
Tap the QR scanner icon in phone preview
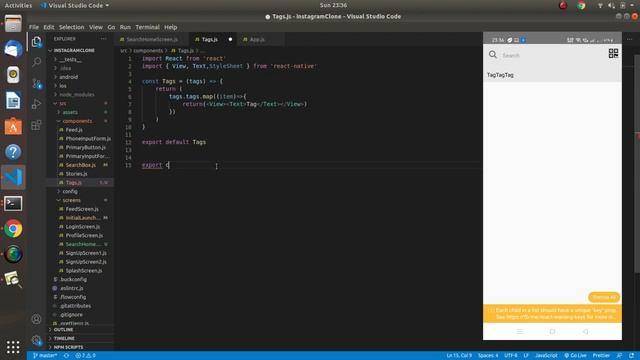(x=613, y=53)
